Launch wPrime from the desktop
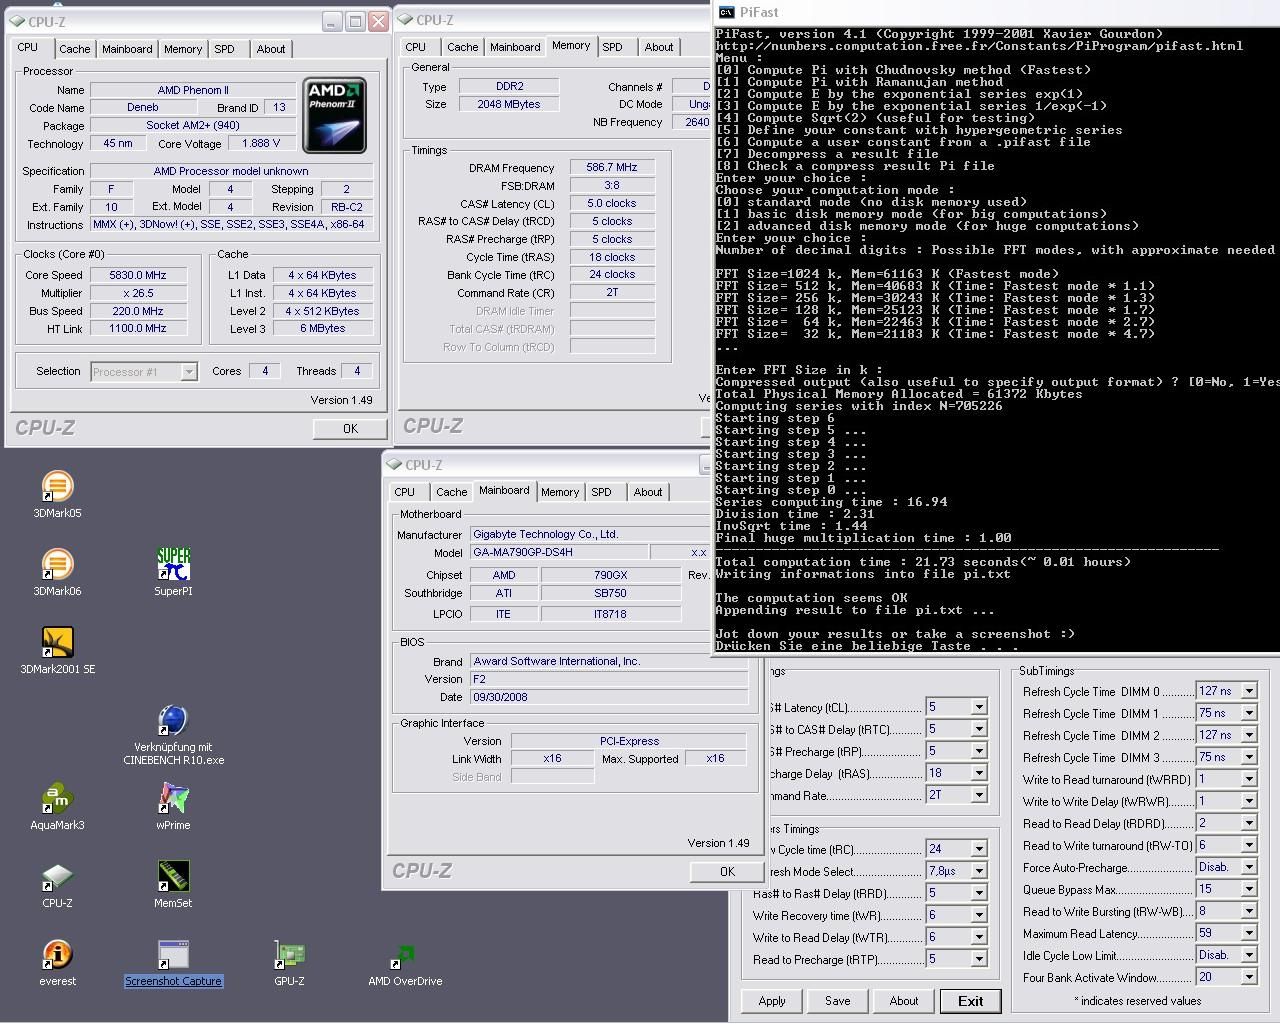The width and height of the screenshot is (1280, 1024). tap(173, 806)
